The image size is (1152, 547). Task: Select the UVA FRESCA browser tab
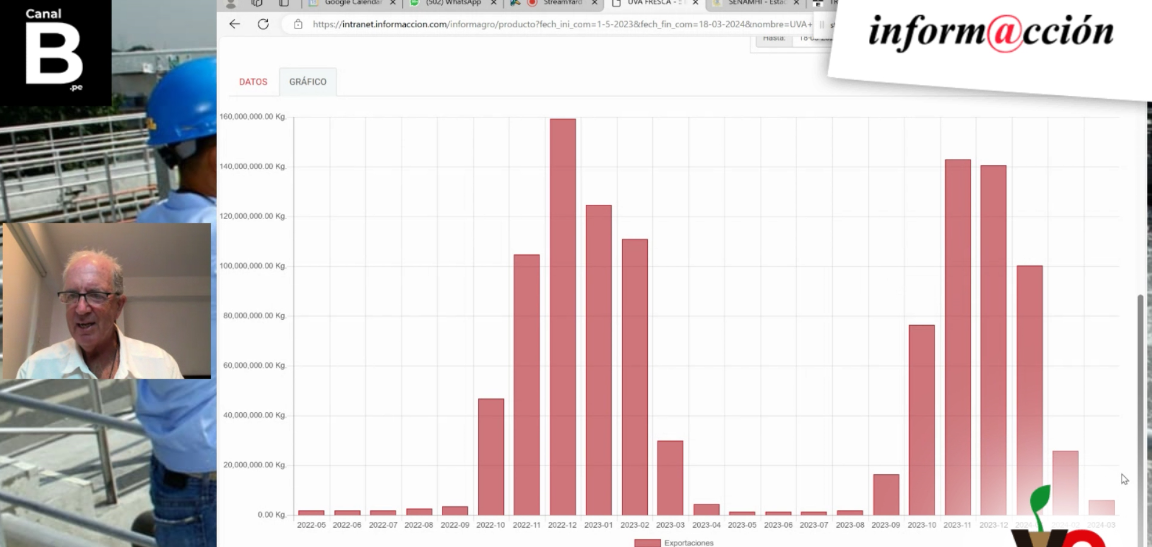(654, 4)
